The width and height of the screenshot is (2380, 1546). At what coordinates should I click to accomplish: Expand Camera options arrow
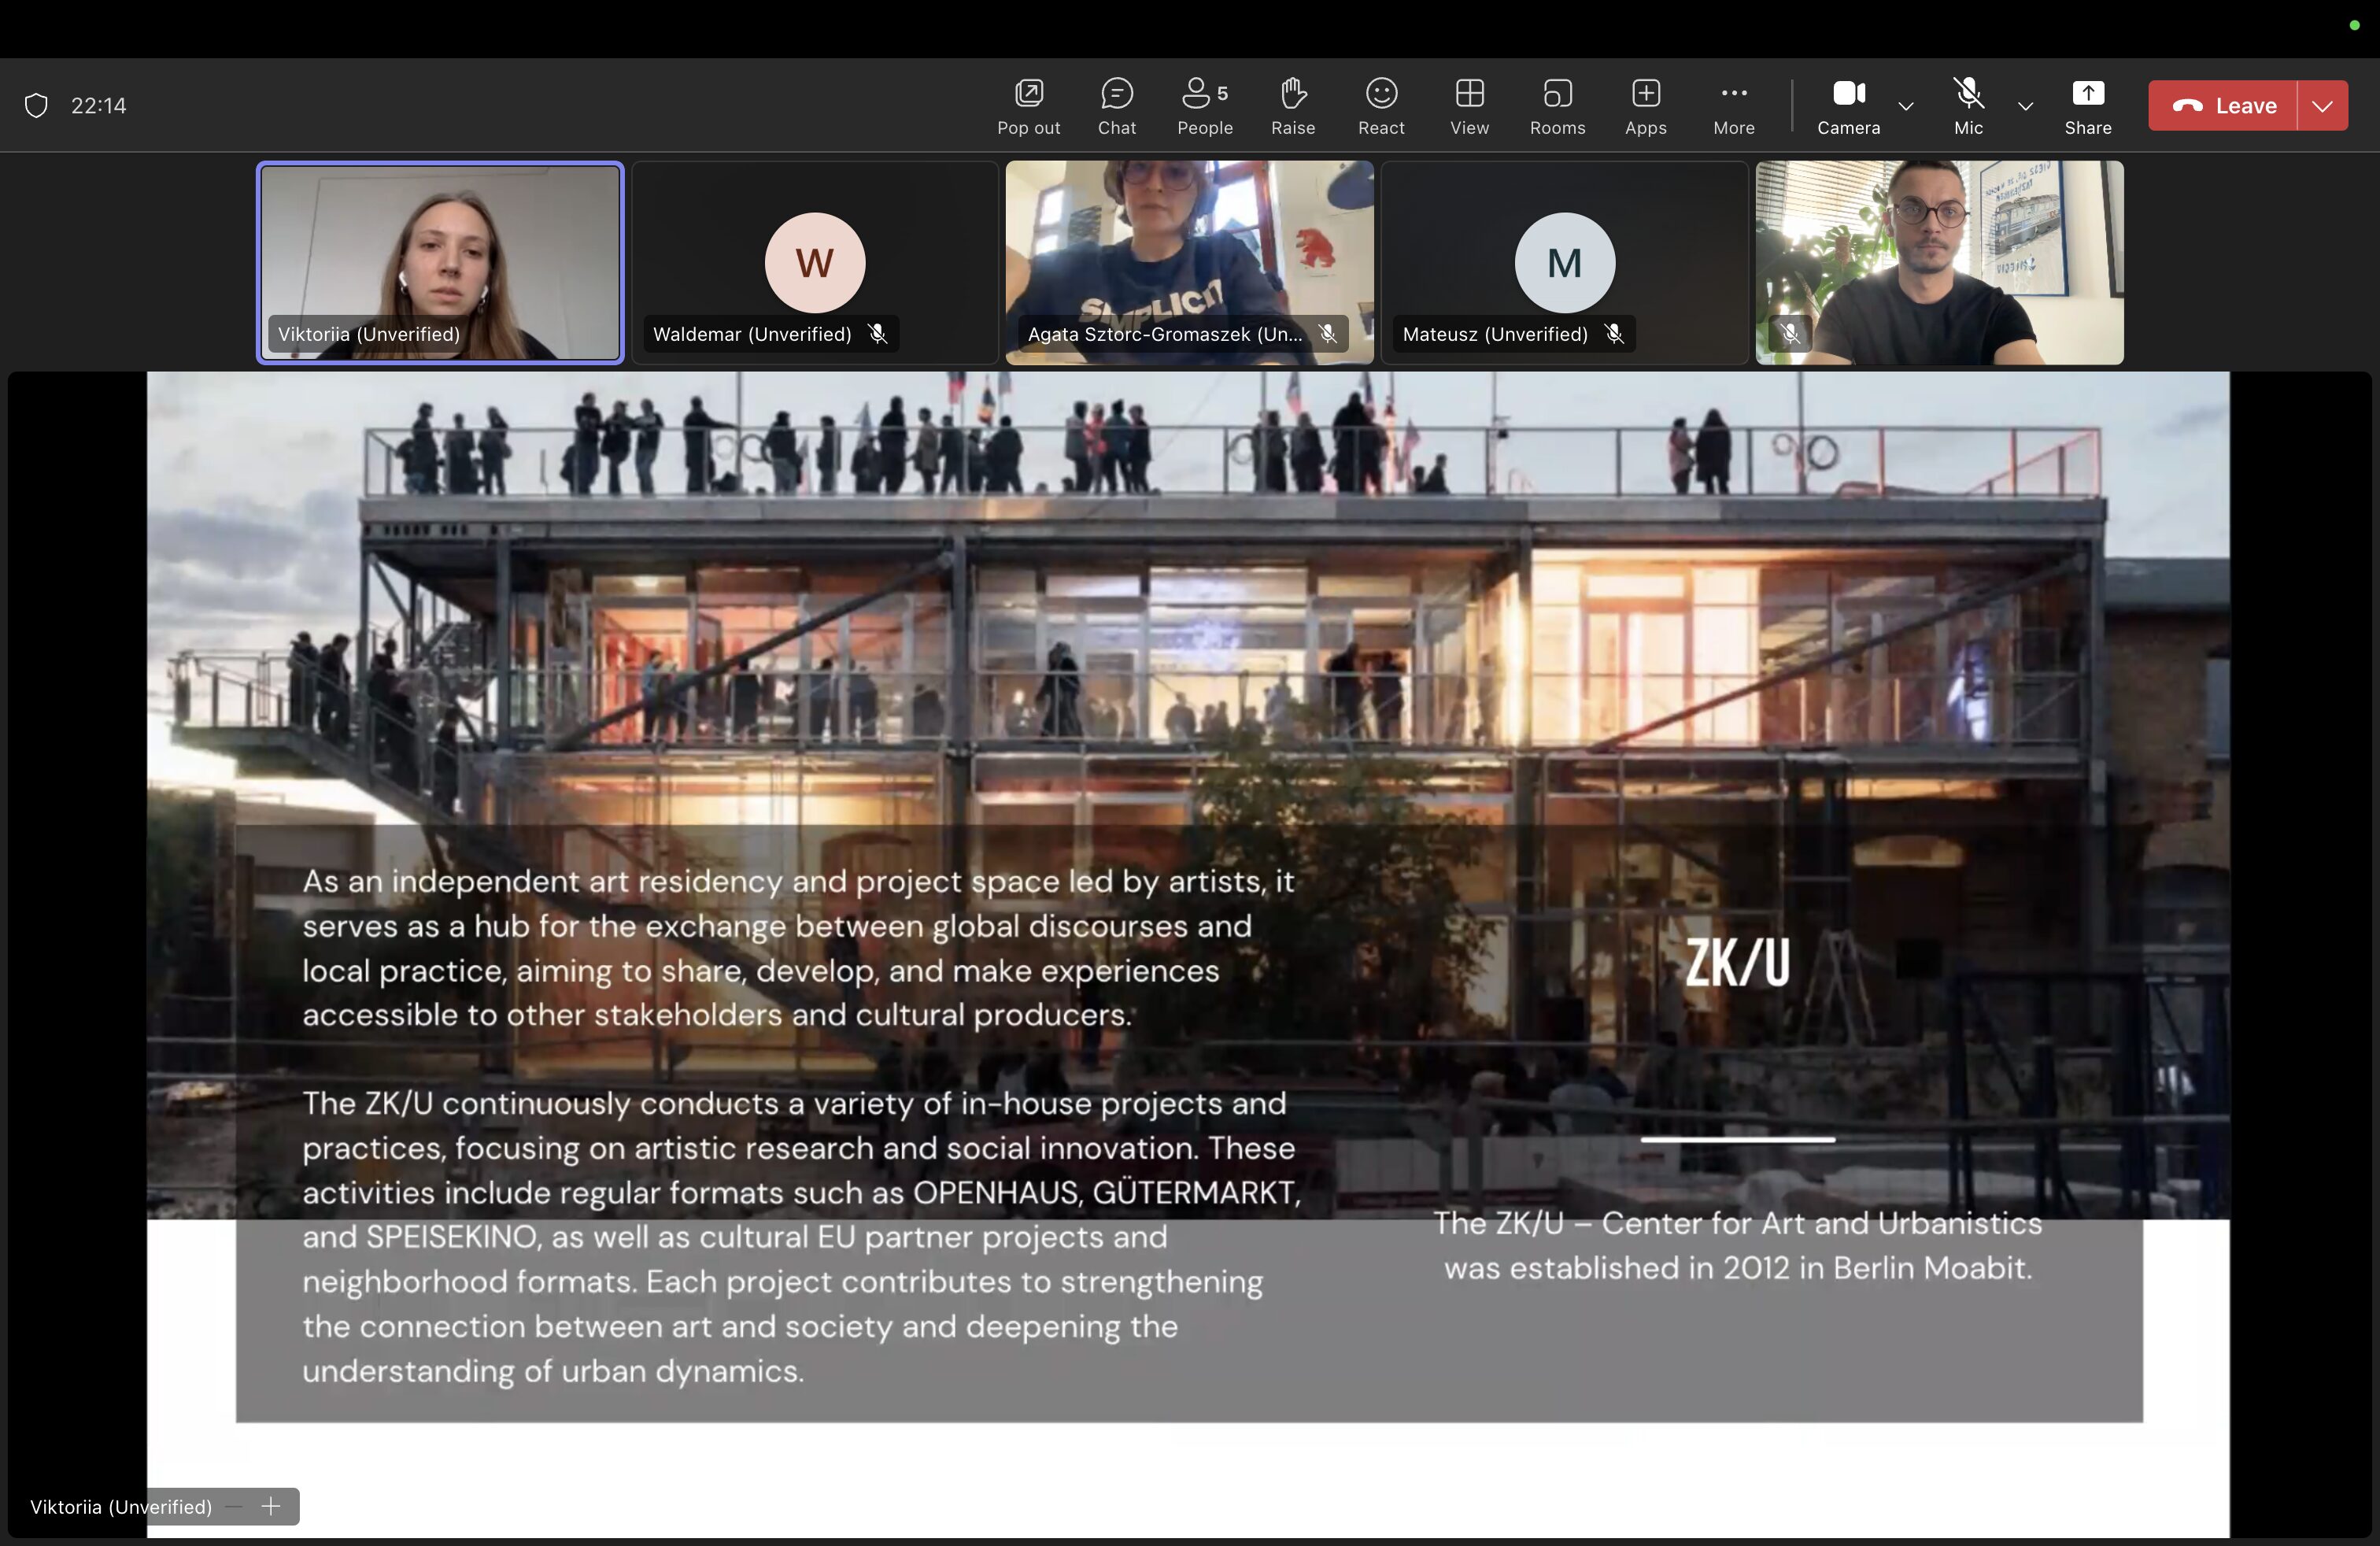(1906, 106)
